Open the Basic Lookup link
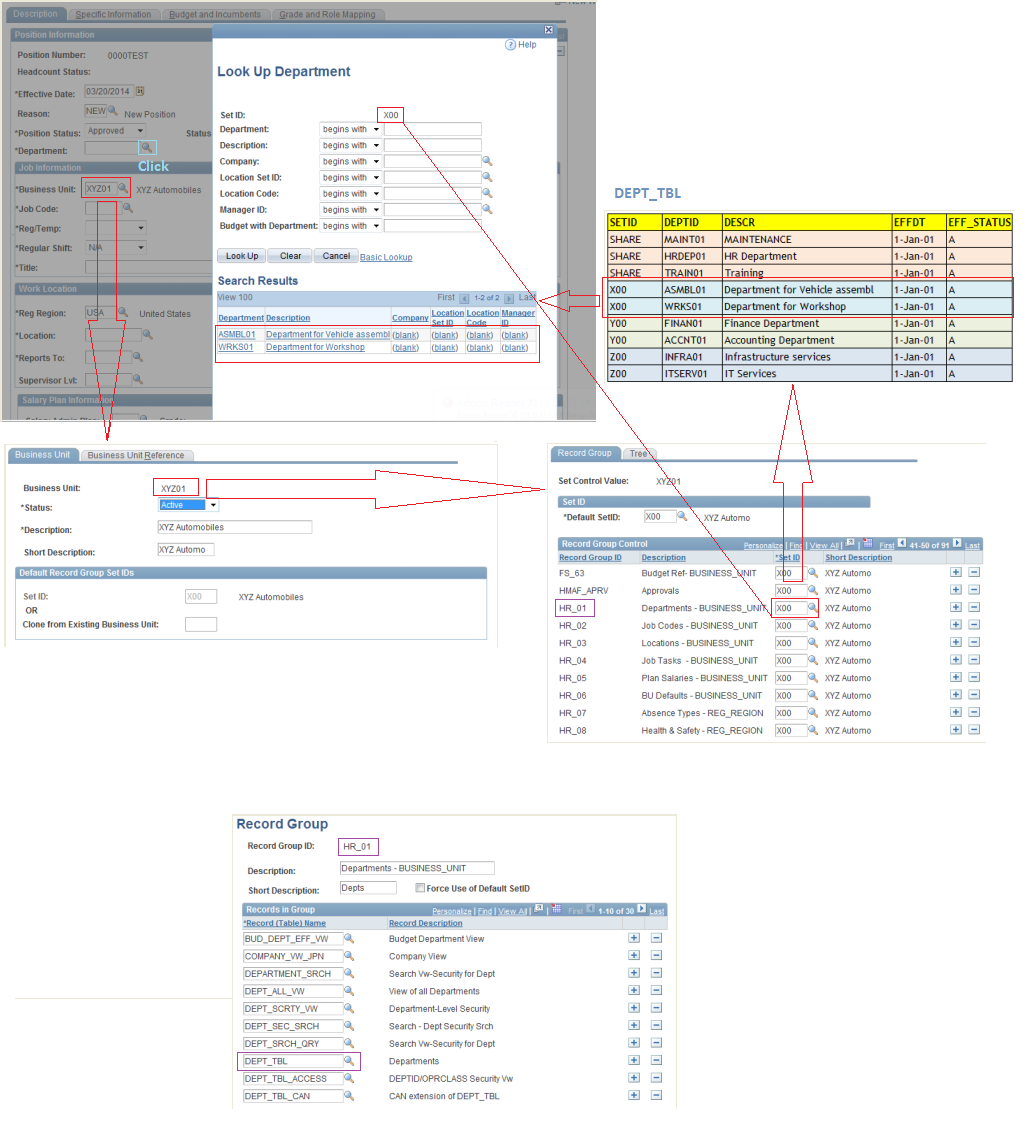The image size is (1034, 1138). (x=386, y=256)
